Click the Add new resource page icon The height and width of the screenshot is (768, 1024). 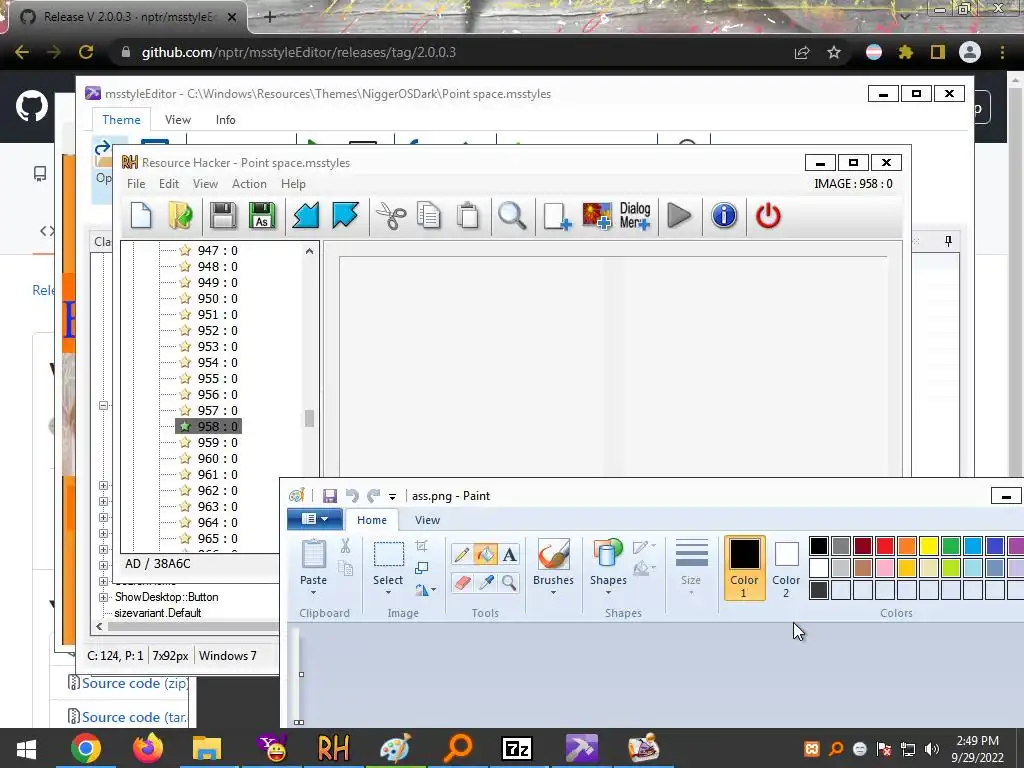[557, 216]
